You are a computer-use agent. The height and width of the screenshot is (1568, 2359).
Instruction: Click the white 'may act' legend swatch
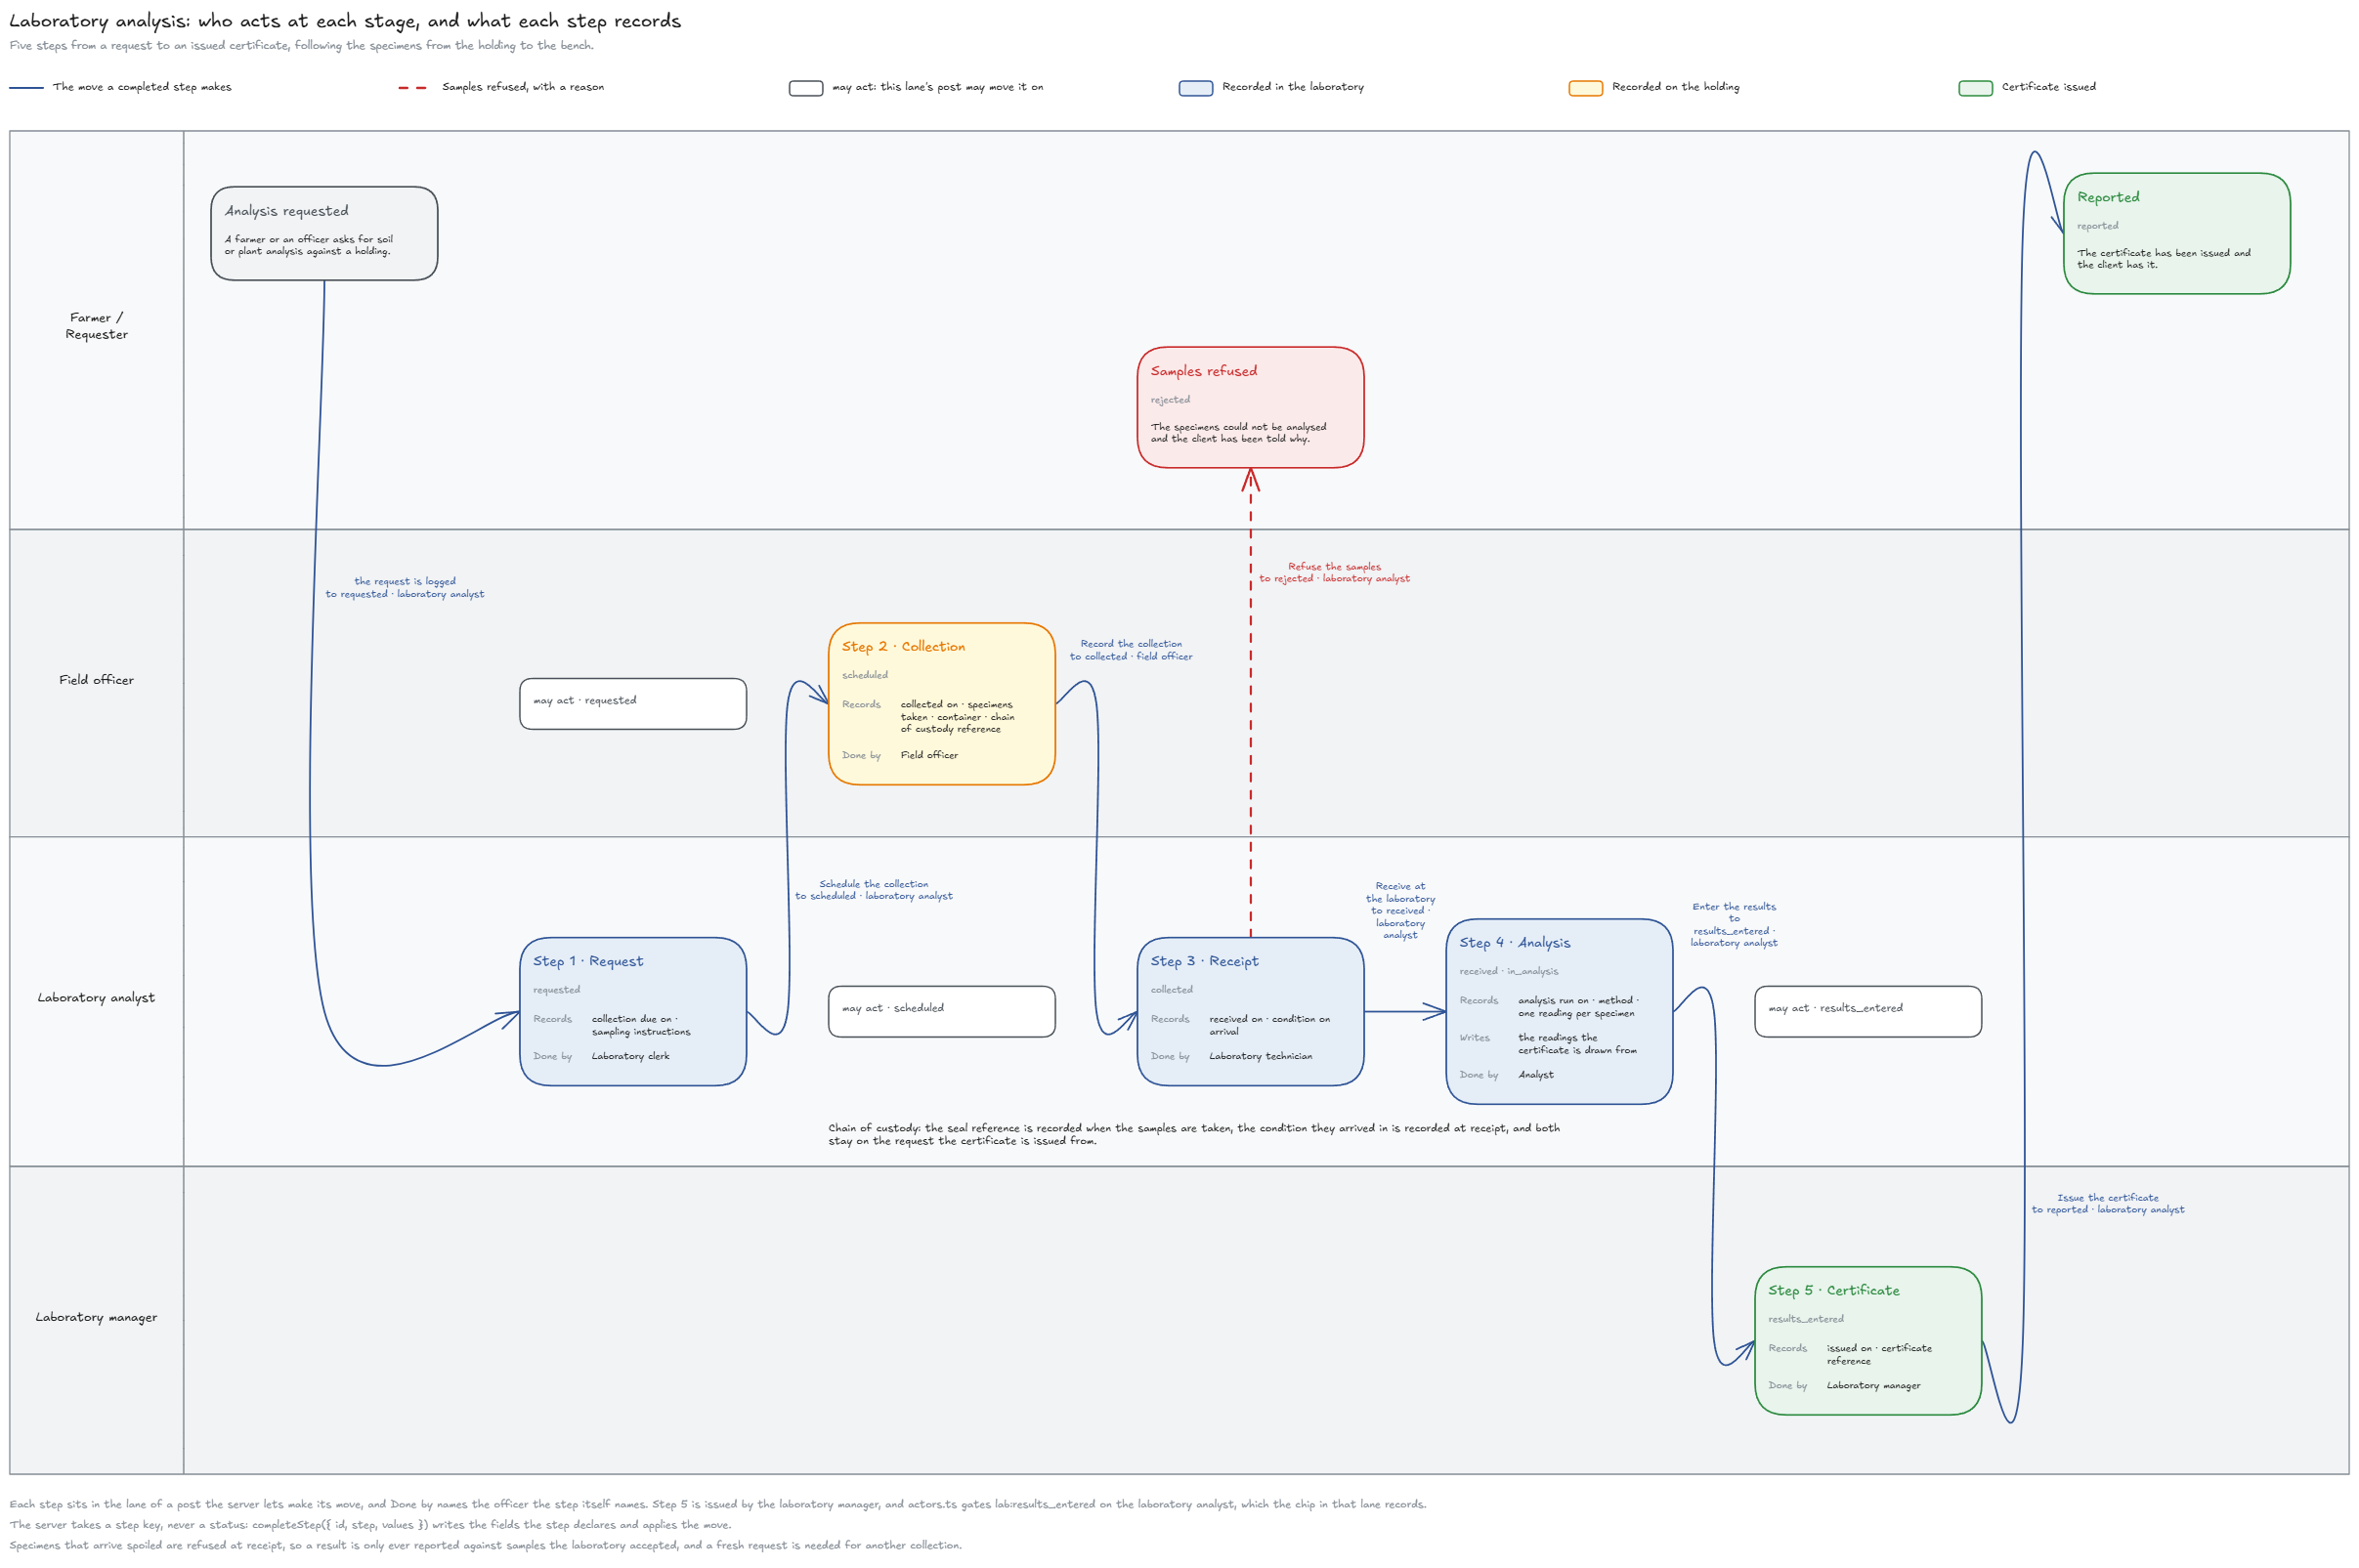point(806,88)
